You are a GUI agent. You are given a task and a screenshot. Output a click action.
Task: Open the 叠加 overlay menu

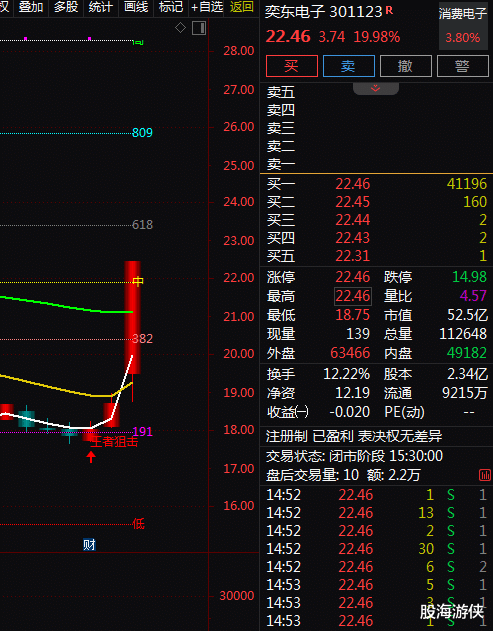(x=31, y=7)
